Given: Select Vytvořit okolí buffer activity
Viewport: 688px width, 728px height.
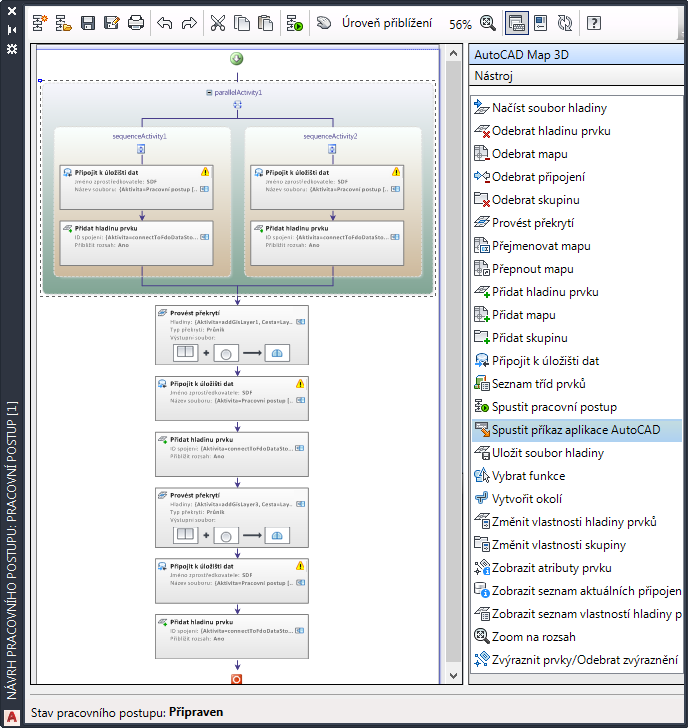Looking at the screenshot, I should (x=577, y=499).
